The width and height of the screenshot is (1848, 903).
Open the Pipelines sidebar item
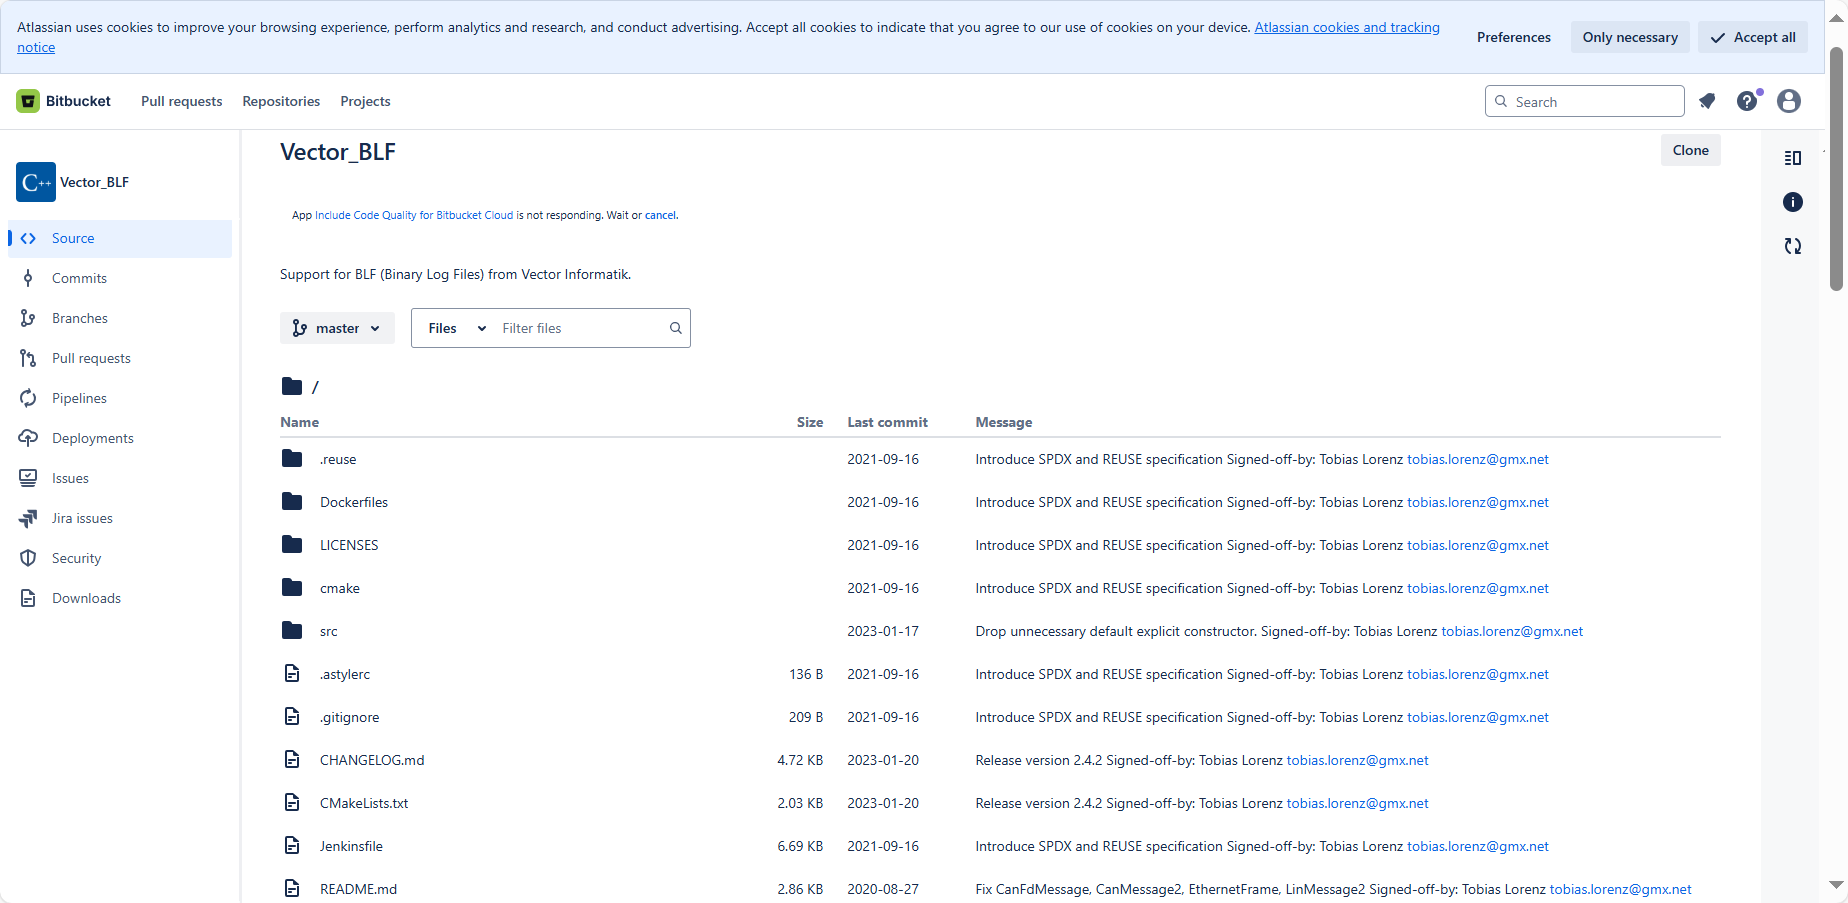[x=79, y=398]
